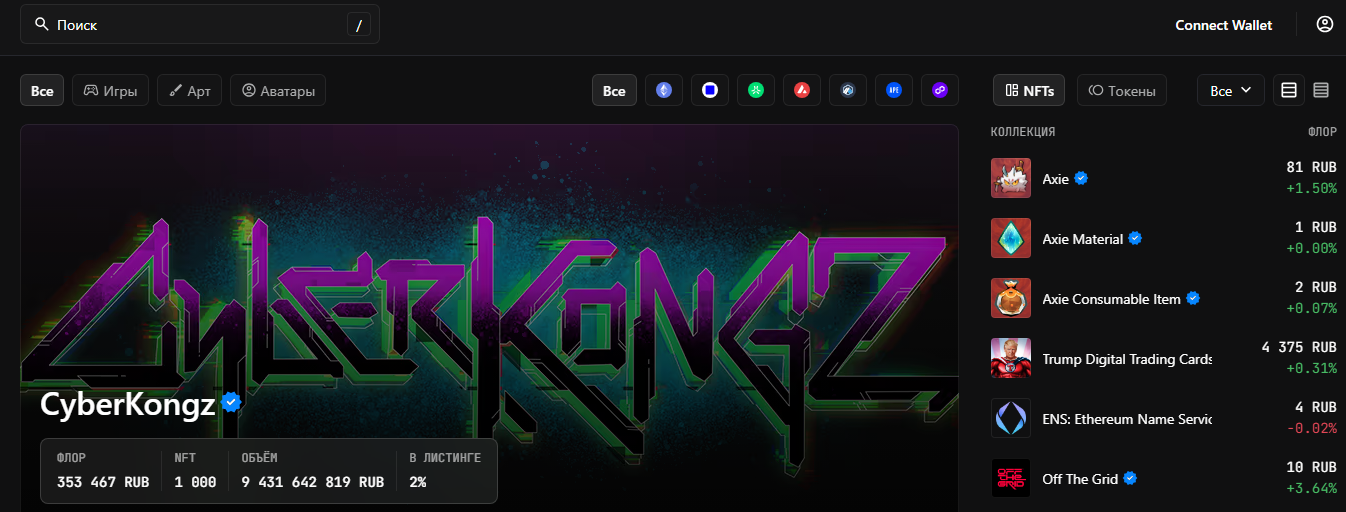Click the КОЛЛЕКЦИЯ column header
The height and width of the screenshot is (512, 1346).
(1023, 132)
